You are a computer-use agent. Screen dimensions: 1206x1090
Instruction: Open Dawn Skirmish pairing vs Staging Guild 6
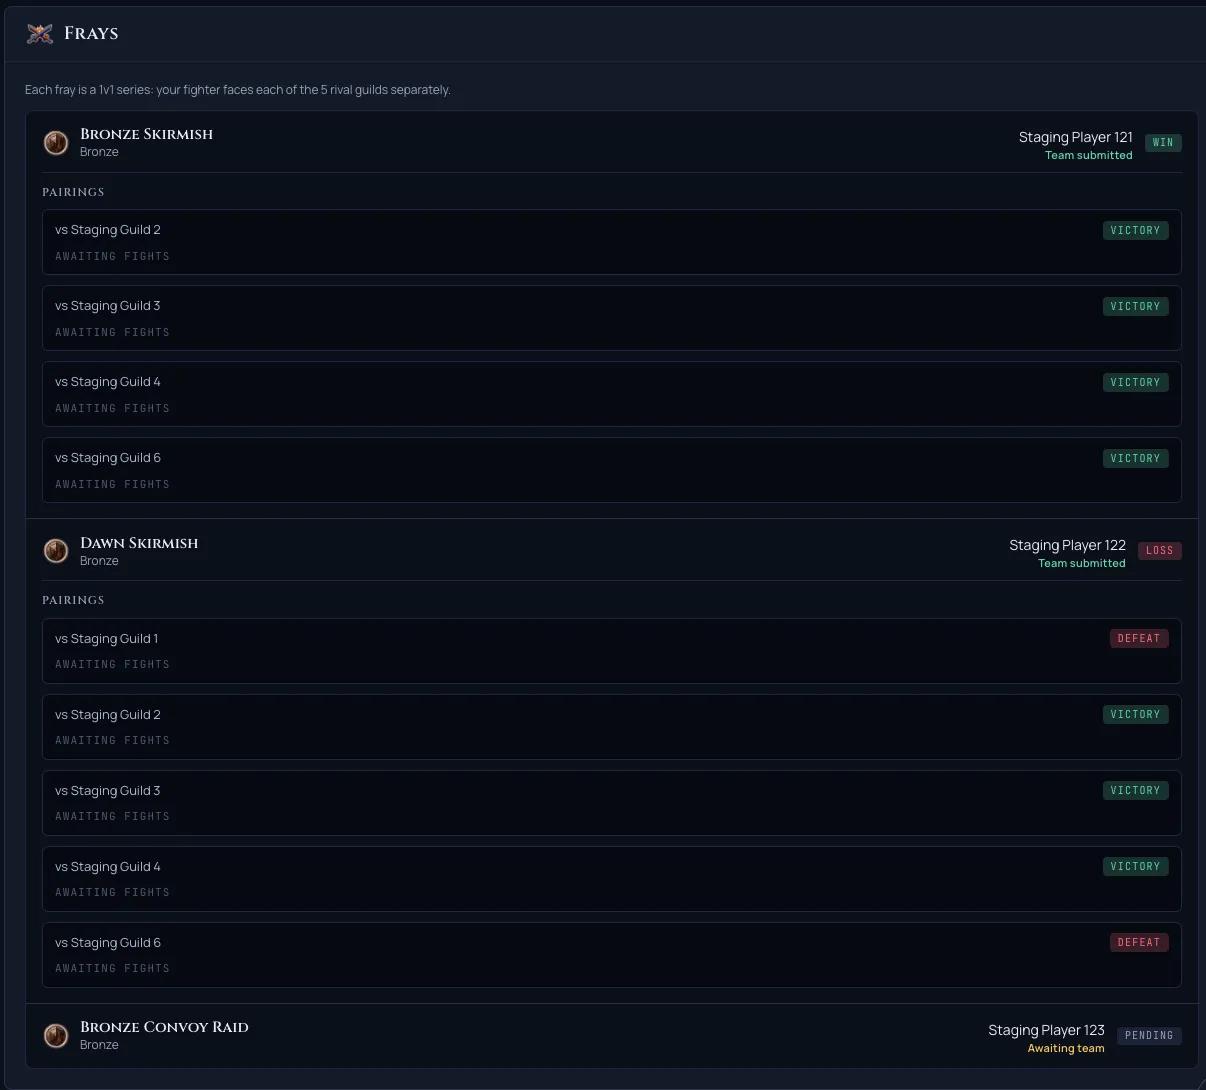(612, 955)
